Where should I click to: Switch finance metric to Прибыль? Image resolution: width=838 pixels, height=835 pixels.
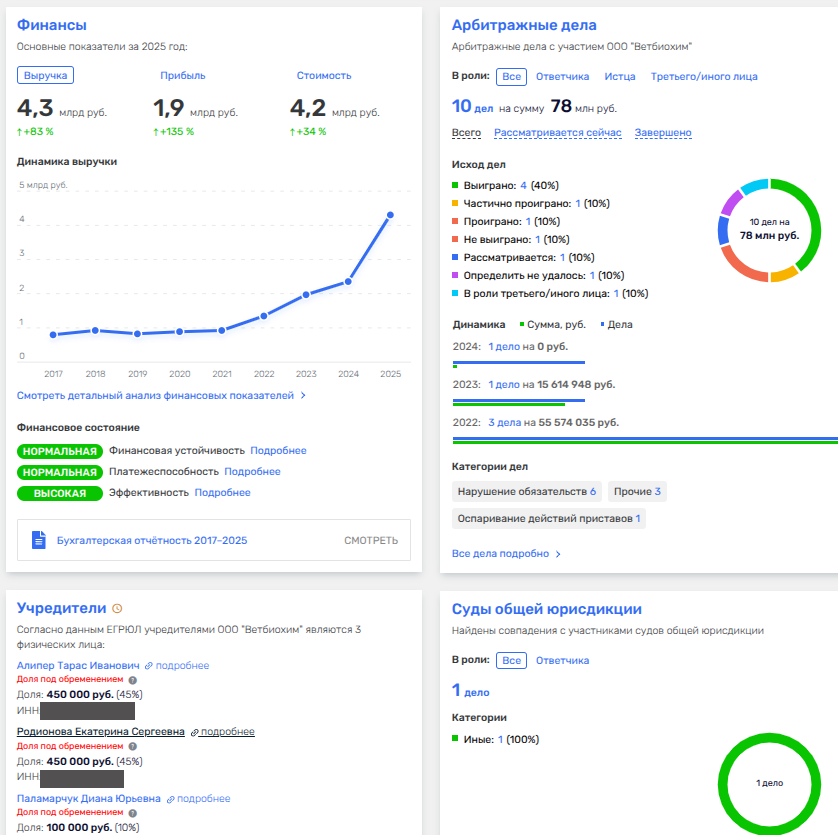(x=183, y=75)
